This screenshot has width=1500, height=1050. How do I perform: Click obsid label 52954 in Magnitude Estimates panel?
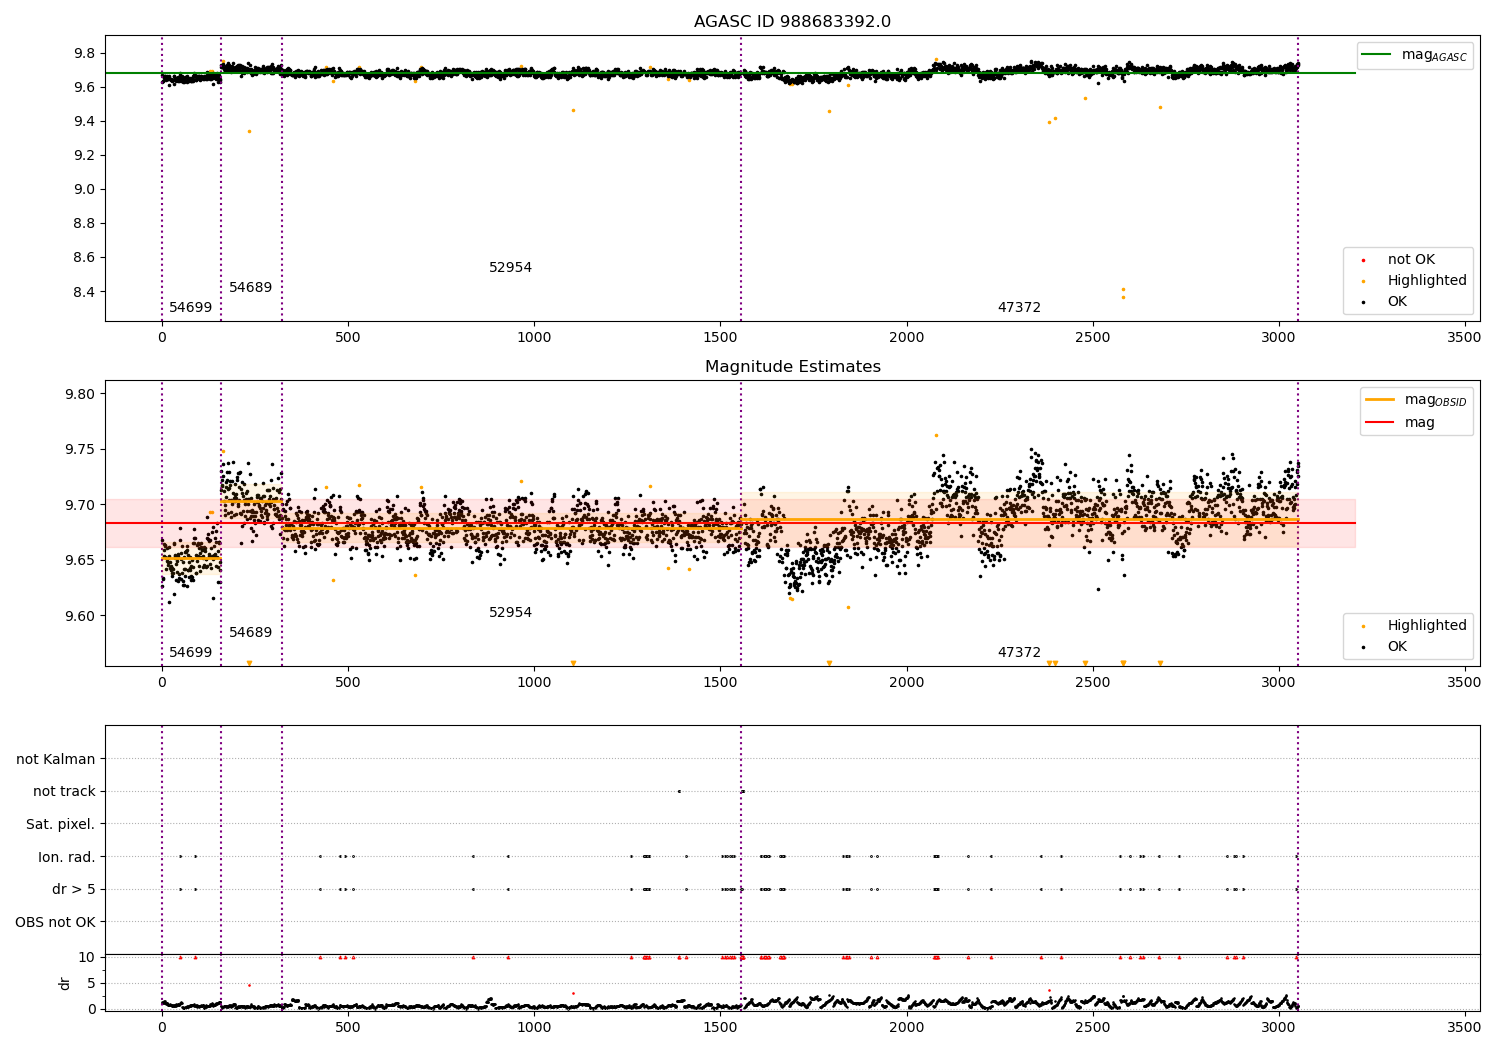(510, 613)
